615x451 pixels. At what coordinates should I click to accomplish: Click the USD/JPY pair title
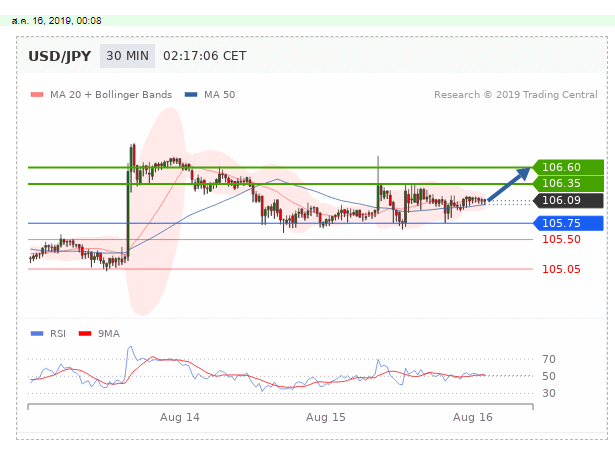click(60, 56)
